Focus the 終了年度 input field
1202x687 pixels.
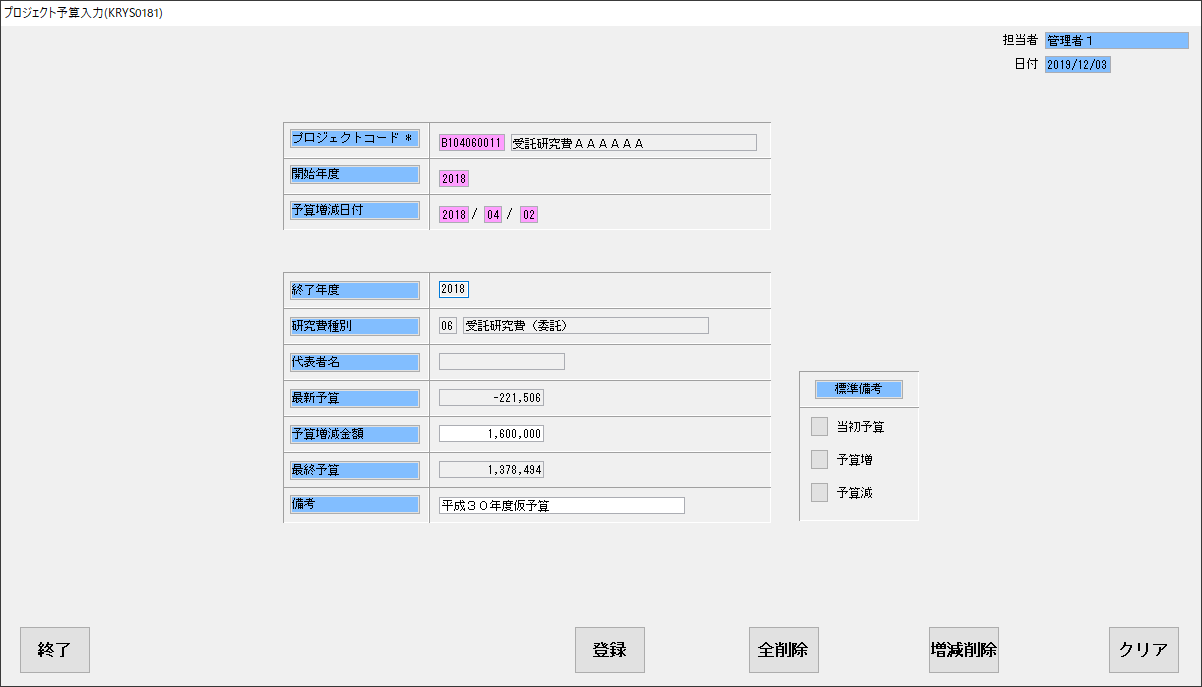point(453,290)
